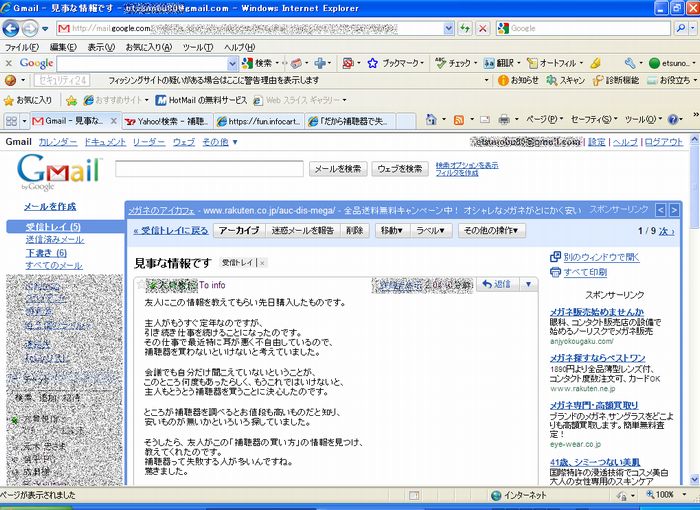Click the search magnifier beside the Google box
The width and height of the screenshot is (700, 510).
pos(681,29)
